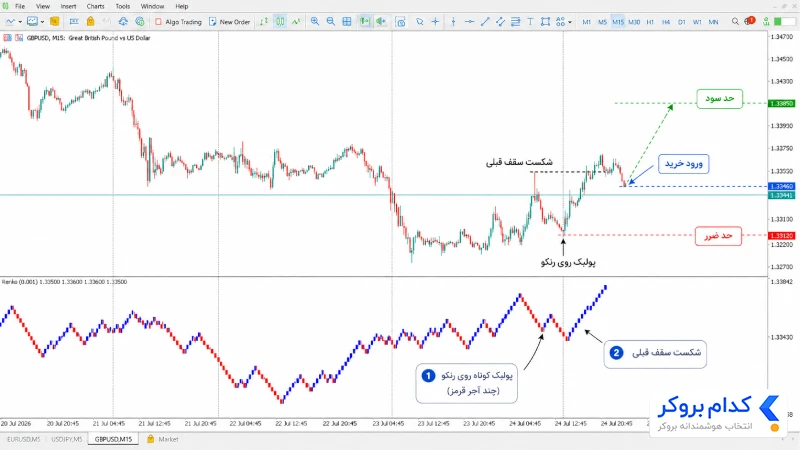The width and height of the screenshot is (800, 450).
Task: Select the trendline drawing tool
Action: point(485,21)
